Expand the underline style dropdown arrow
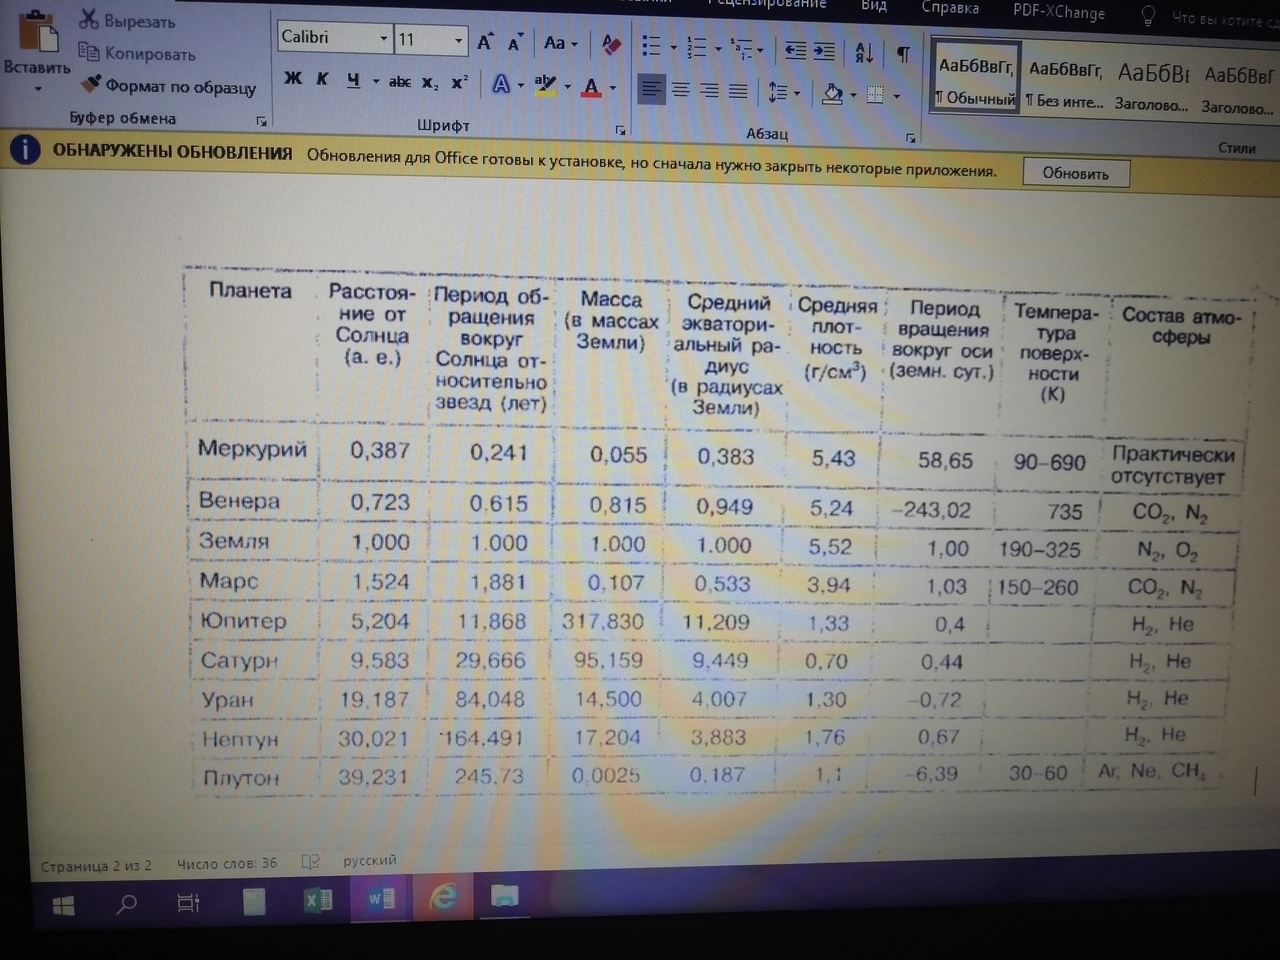1280x960 pixels. tap(375, 81)
